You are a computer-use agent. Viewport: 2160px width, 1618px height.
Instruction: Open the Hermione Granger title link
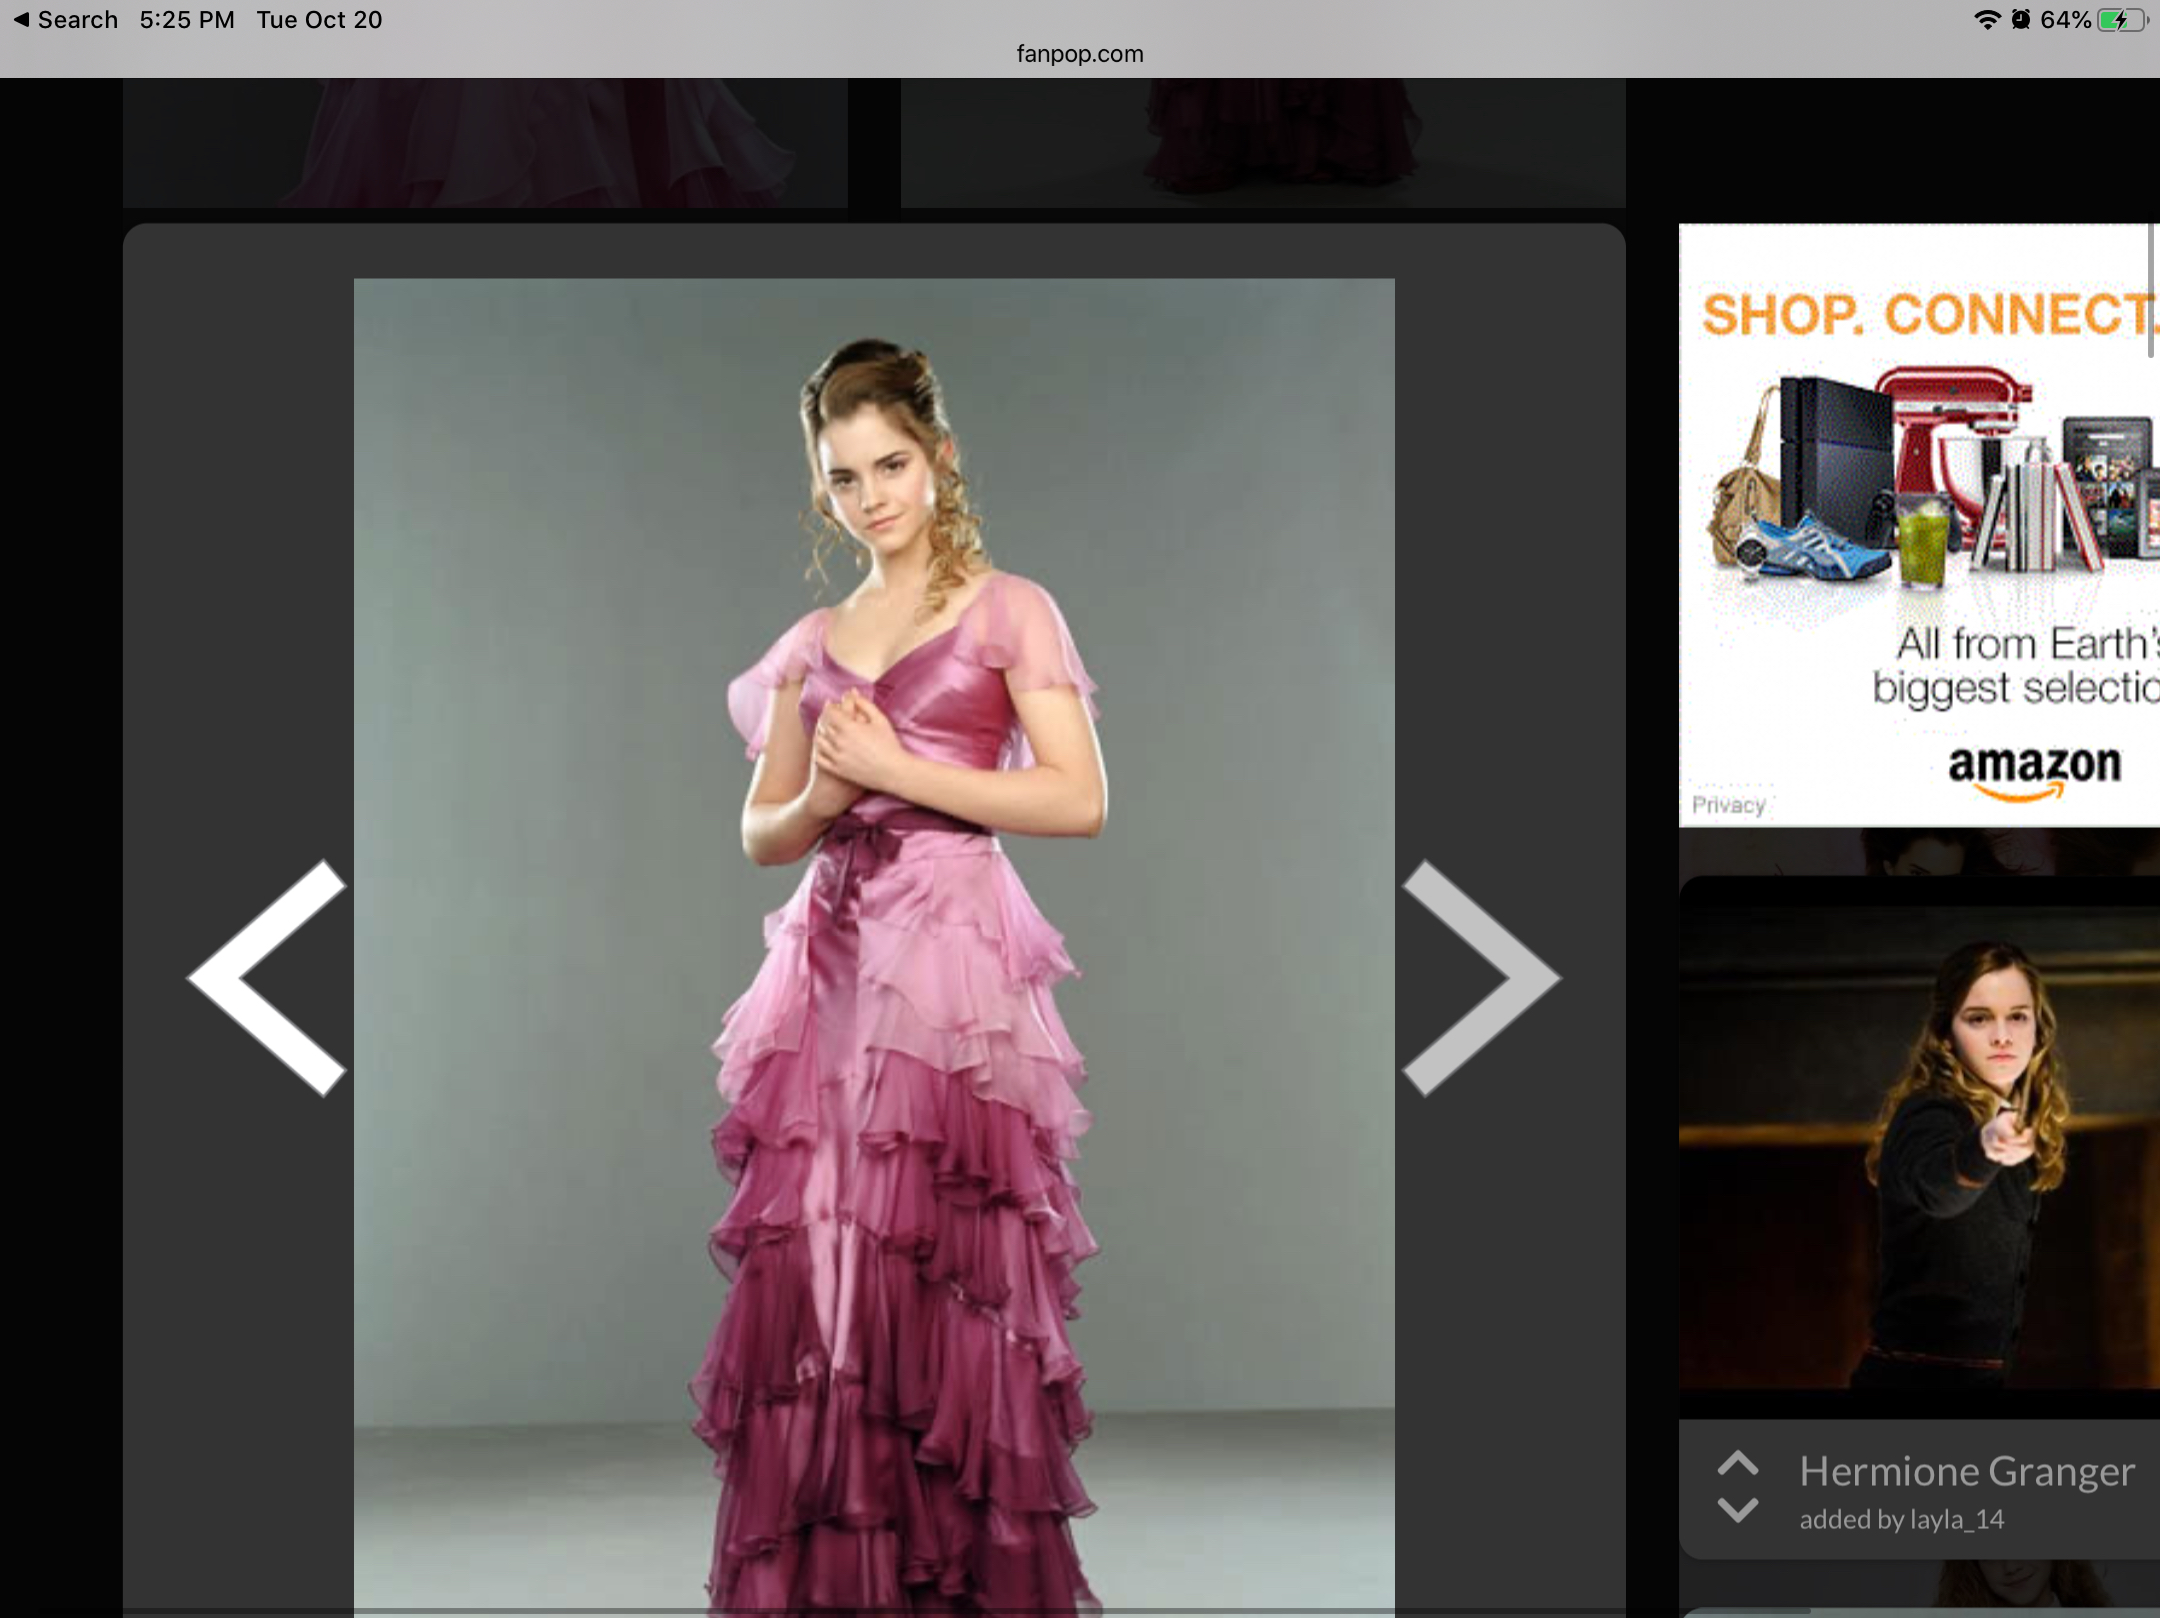(1966, 1471)
